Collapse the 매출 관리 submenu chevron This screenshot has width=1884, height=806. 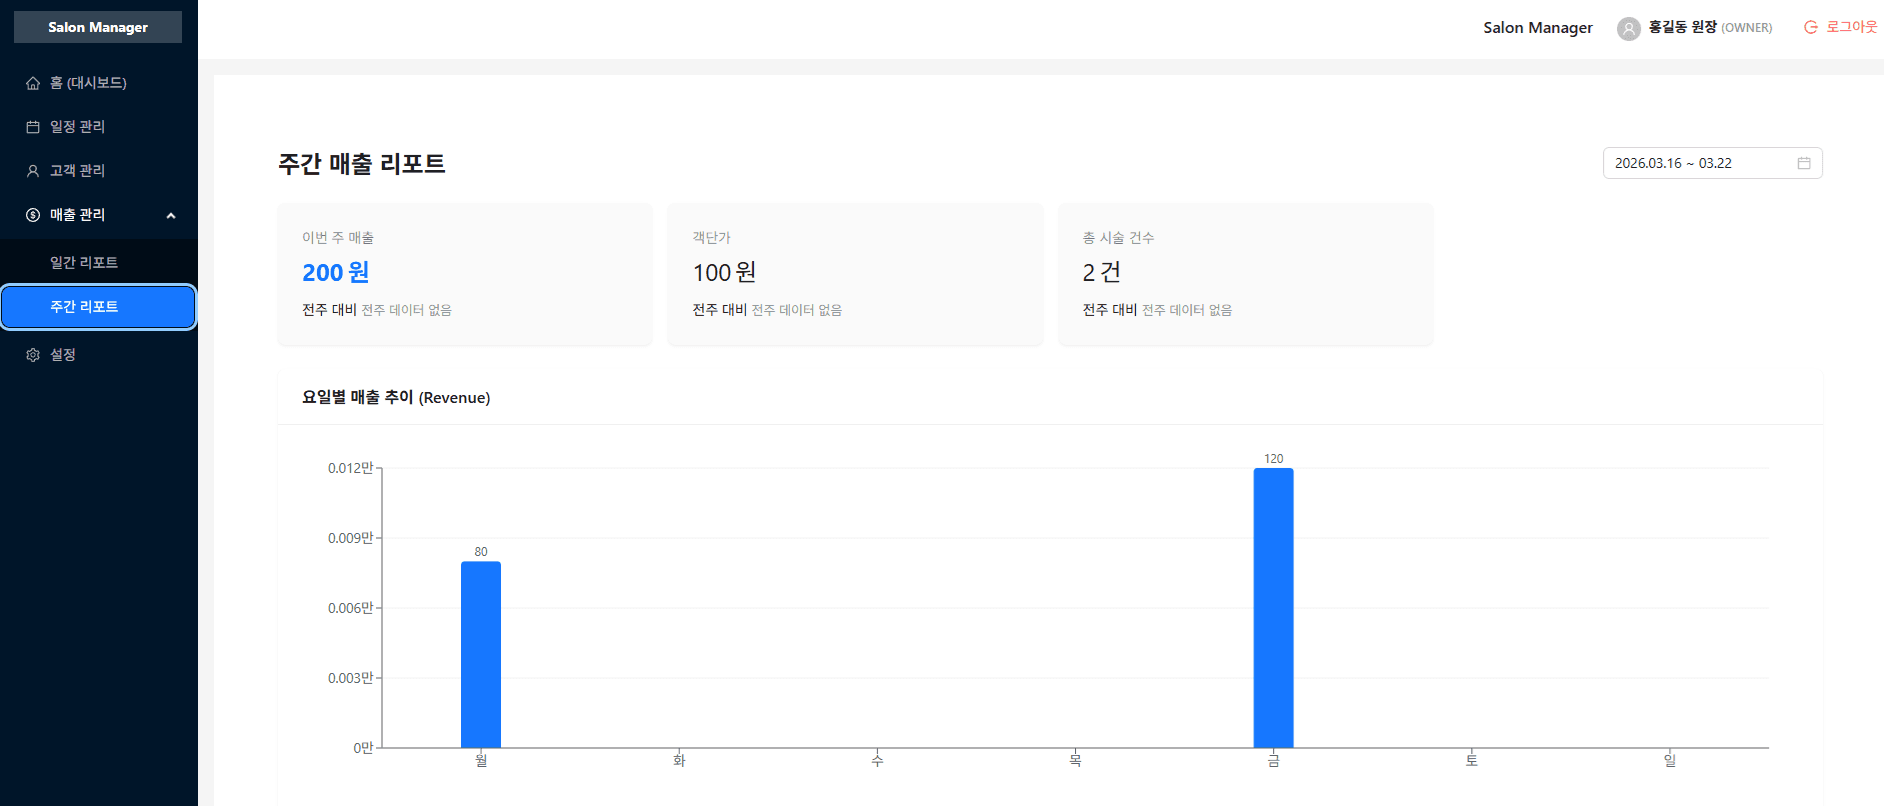[x=171, y=215]
